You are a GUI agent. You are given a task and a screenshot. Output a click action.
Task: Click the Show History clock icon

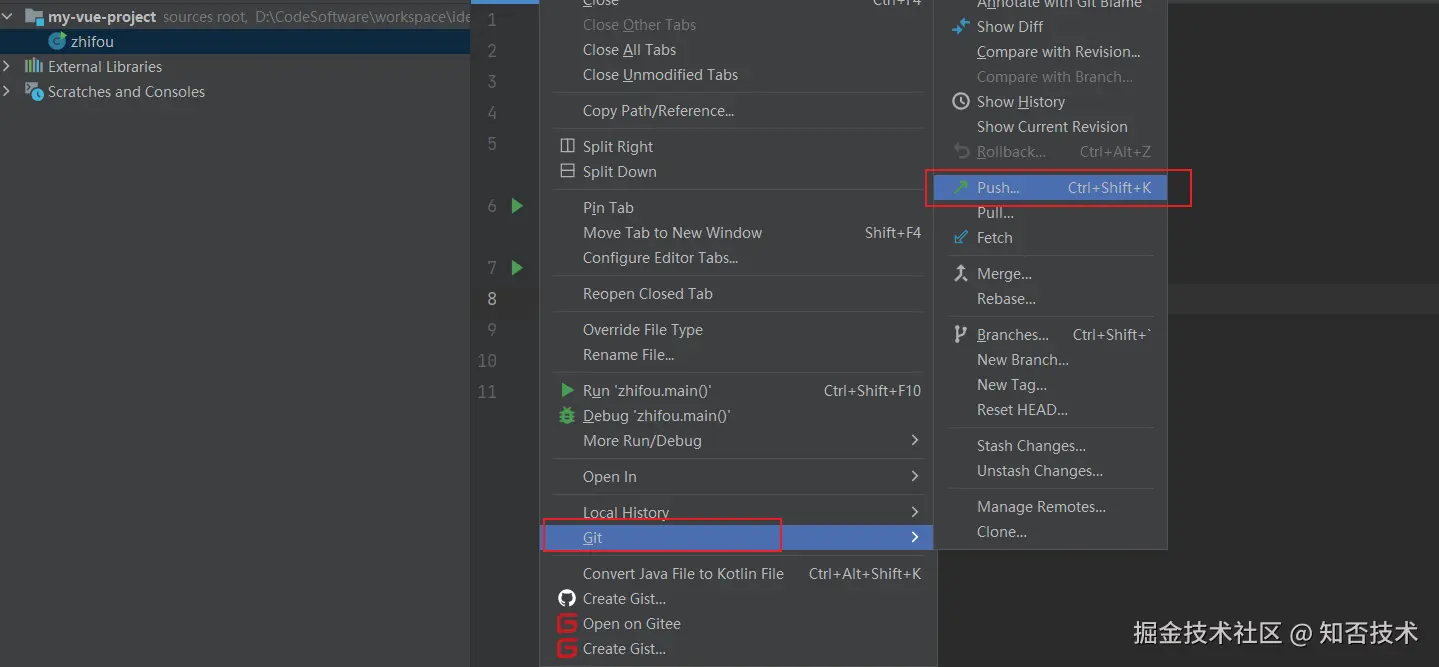click(961, 102)
